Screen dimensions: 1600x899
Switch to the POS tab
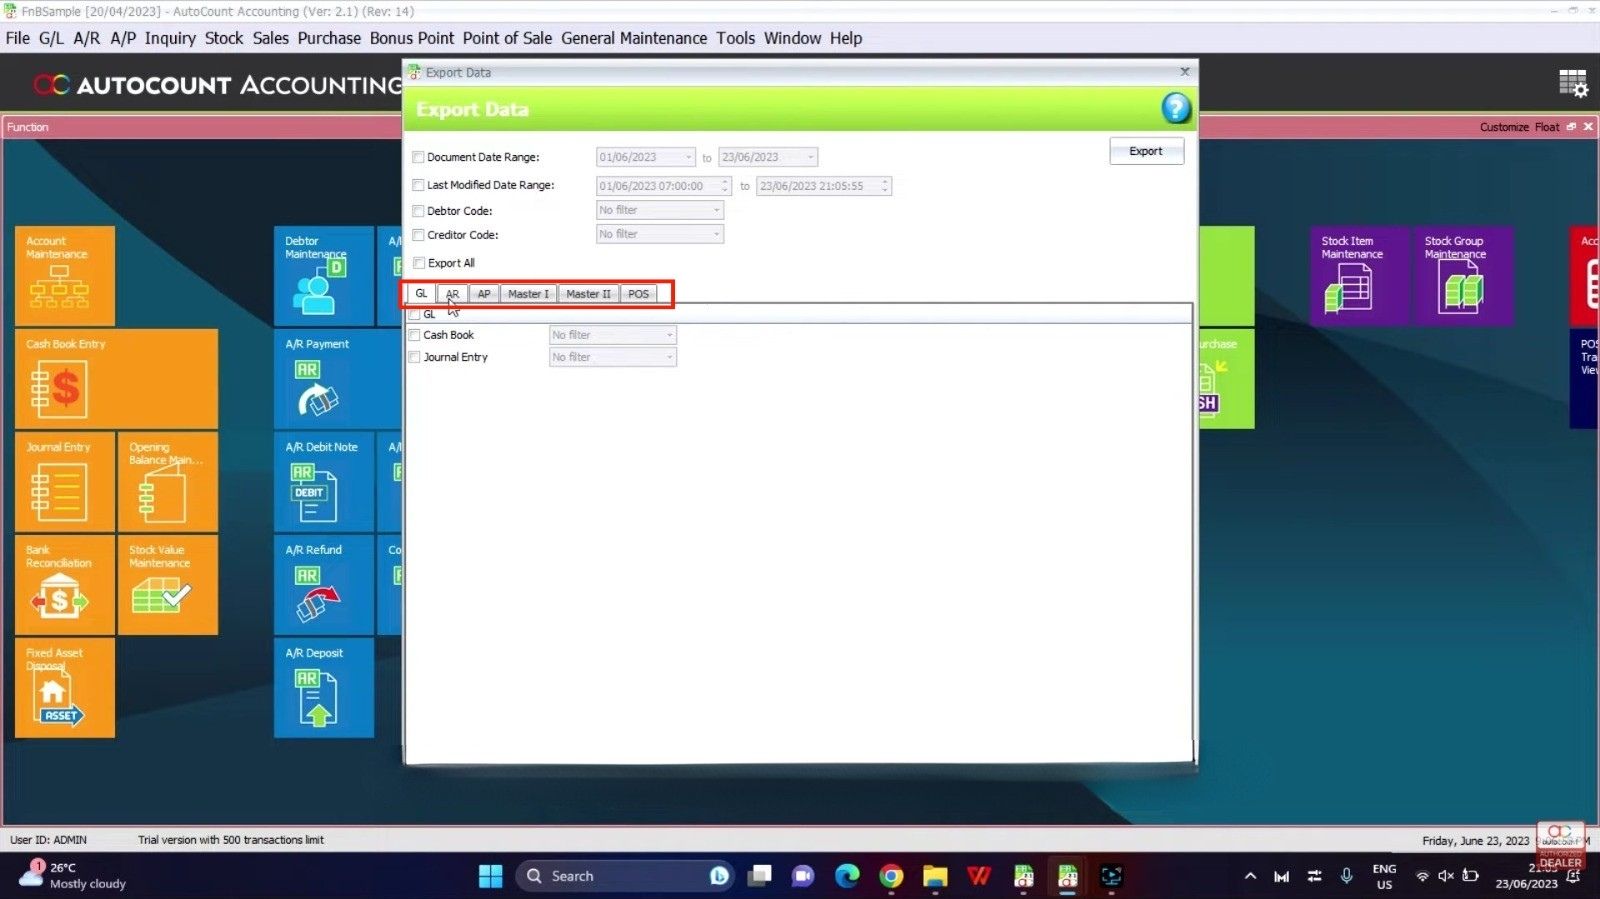click(x=638, y=294)
